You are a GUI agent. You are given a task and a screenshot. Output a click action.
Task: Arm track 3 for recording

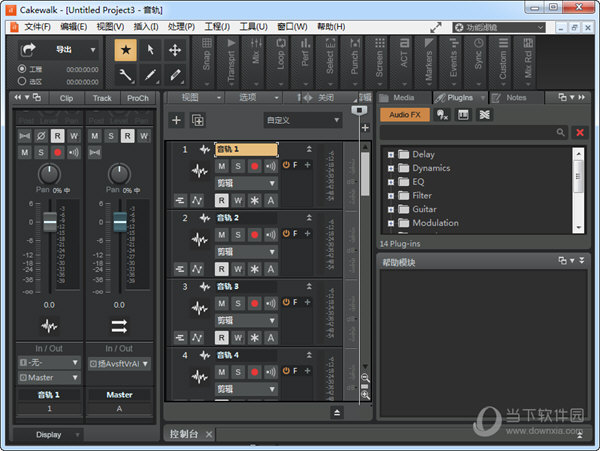point(254,303)
